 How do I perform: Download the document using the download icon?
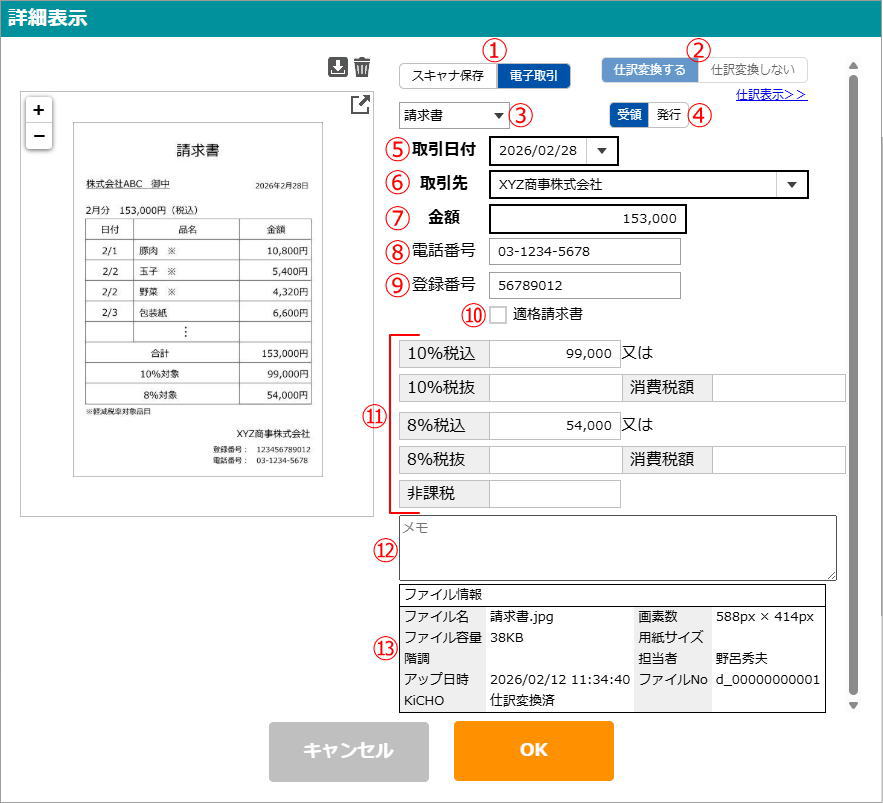[338, 67]
